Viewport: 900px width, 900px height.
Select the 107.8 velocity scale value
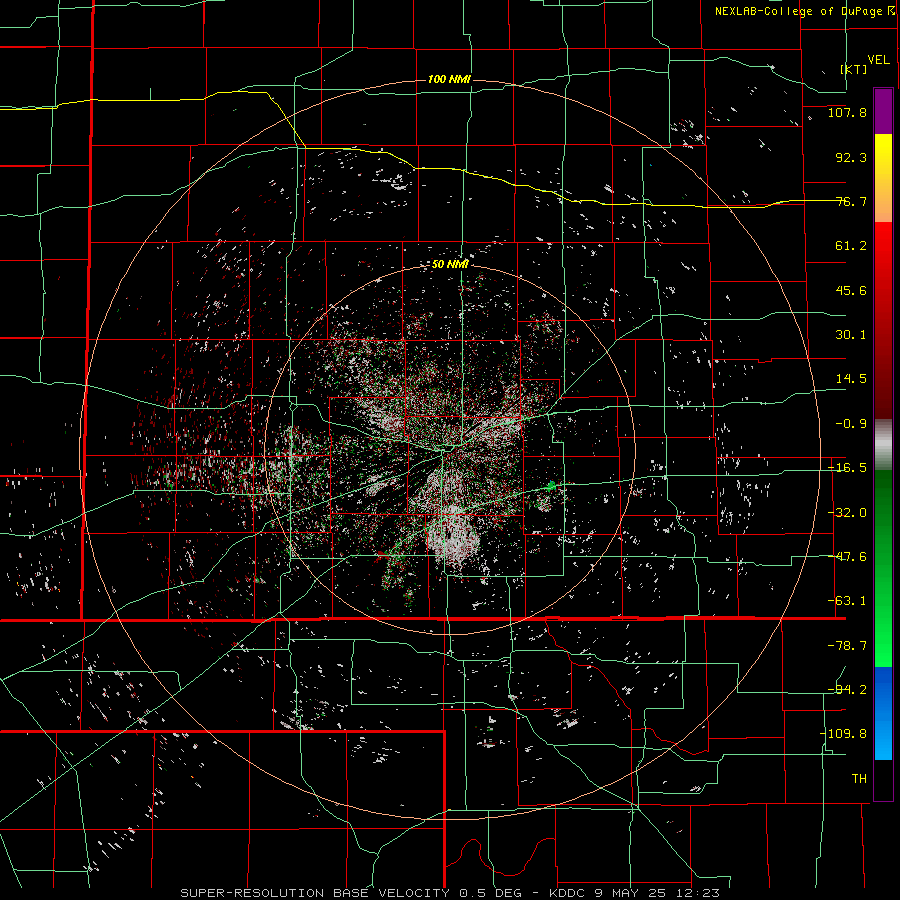coord(847,112)
